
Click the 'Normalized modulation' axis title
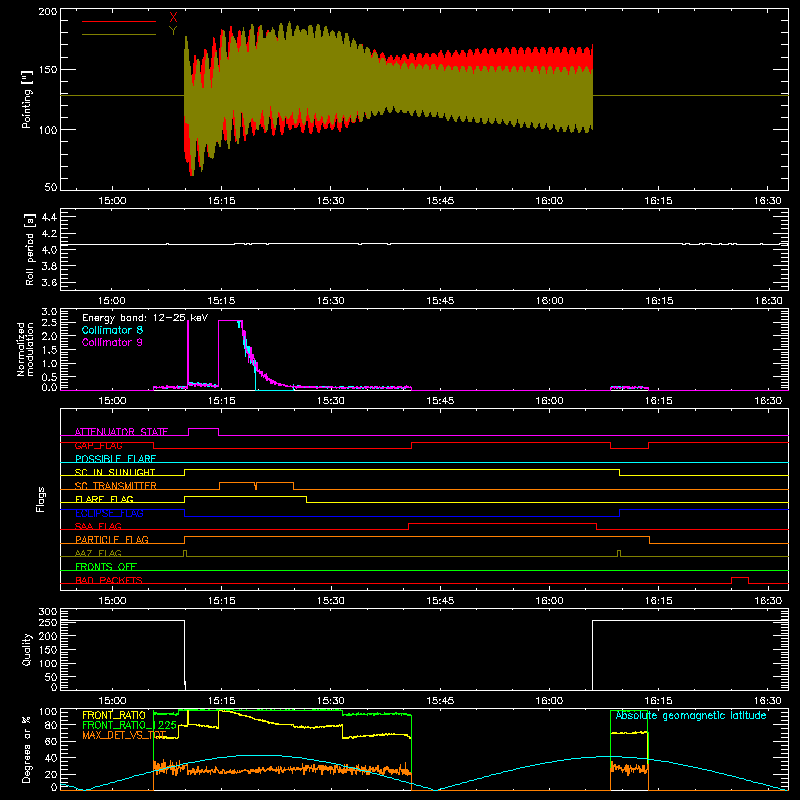26,349
